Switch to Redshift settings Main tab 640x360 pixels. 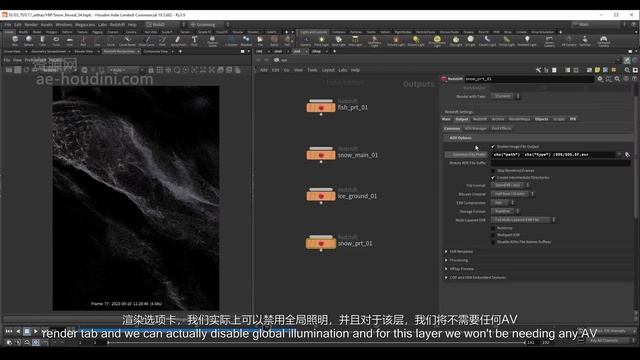446,119
